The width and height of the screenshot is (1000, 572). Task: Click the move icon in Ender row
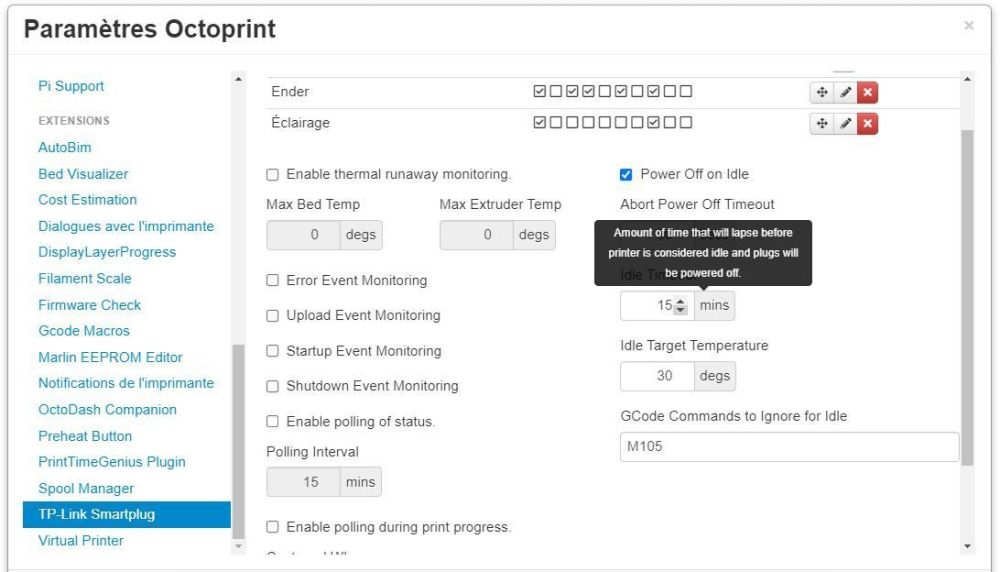pyautogui.click(x=821, y=92)
